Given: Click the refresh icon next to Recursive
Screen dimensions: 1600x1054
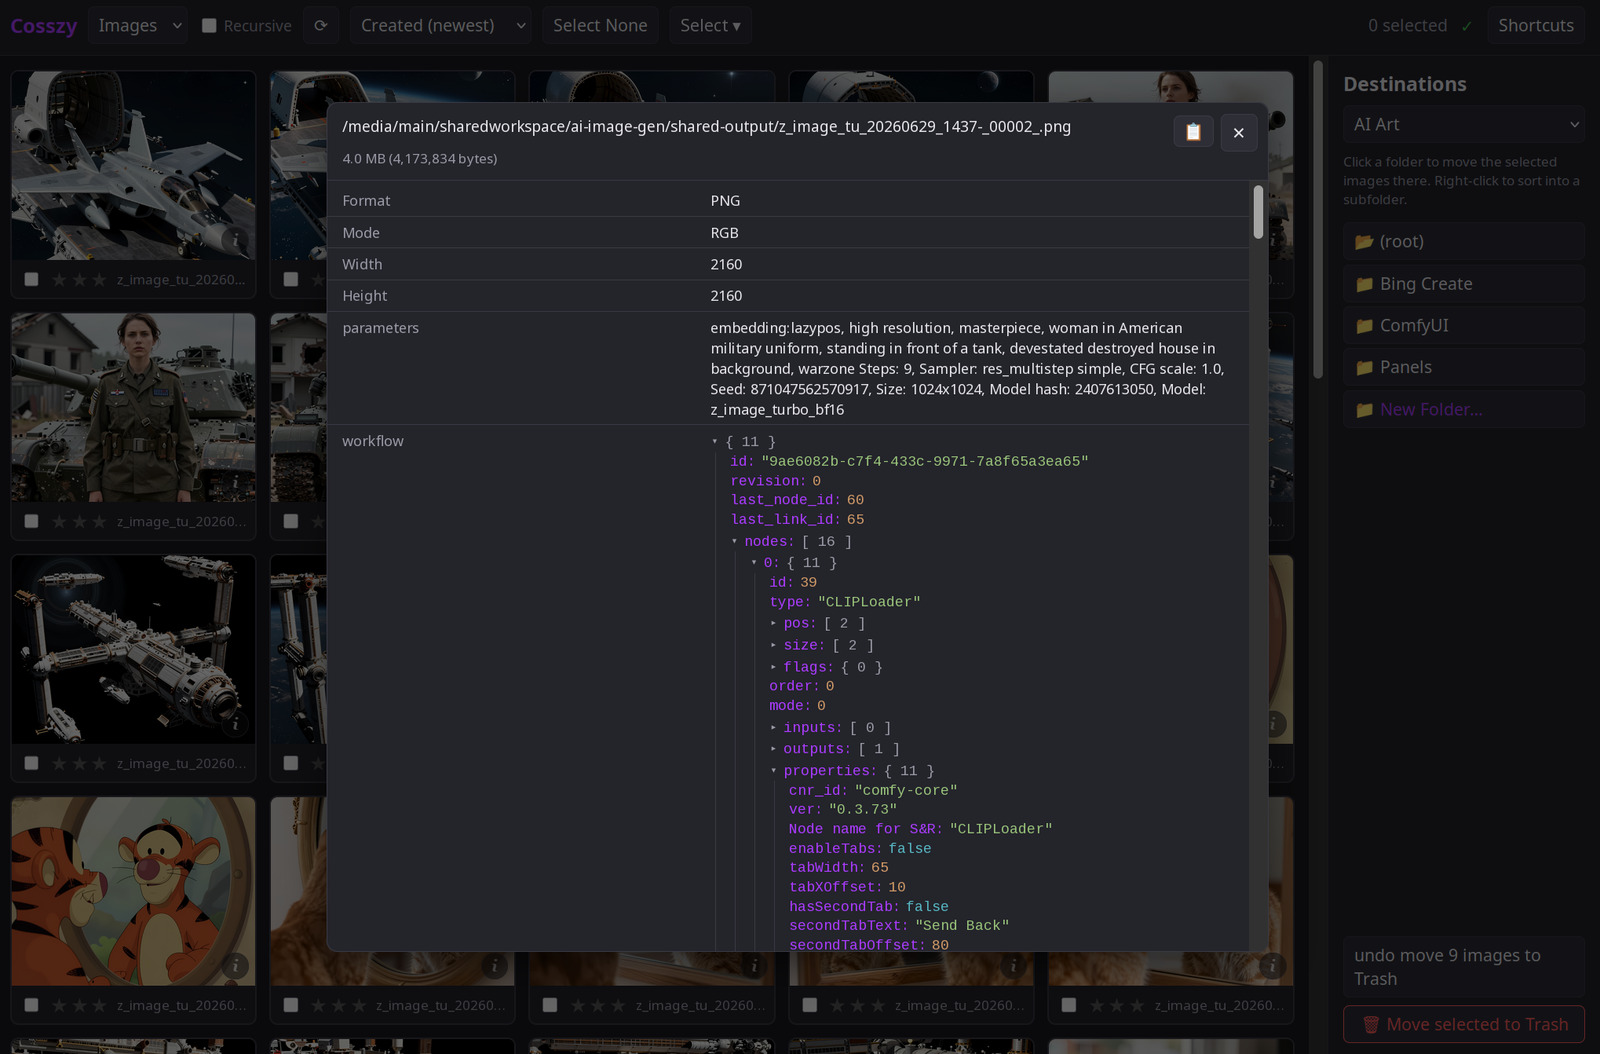Looking at the screenshot, I should click(320, 26).
